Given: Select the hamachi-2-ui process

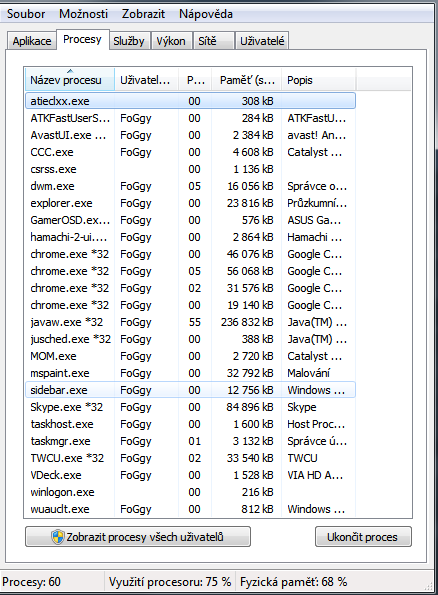Looking at the screenshot, I should 190,237.
